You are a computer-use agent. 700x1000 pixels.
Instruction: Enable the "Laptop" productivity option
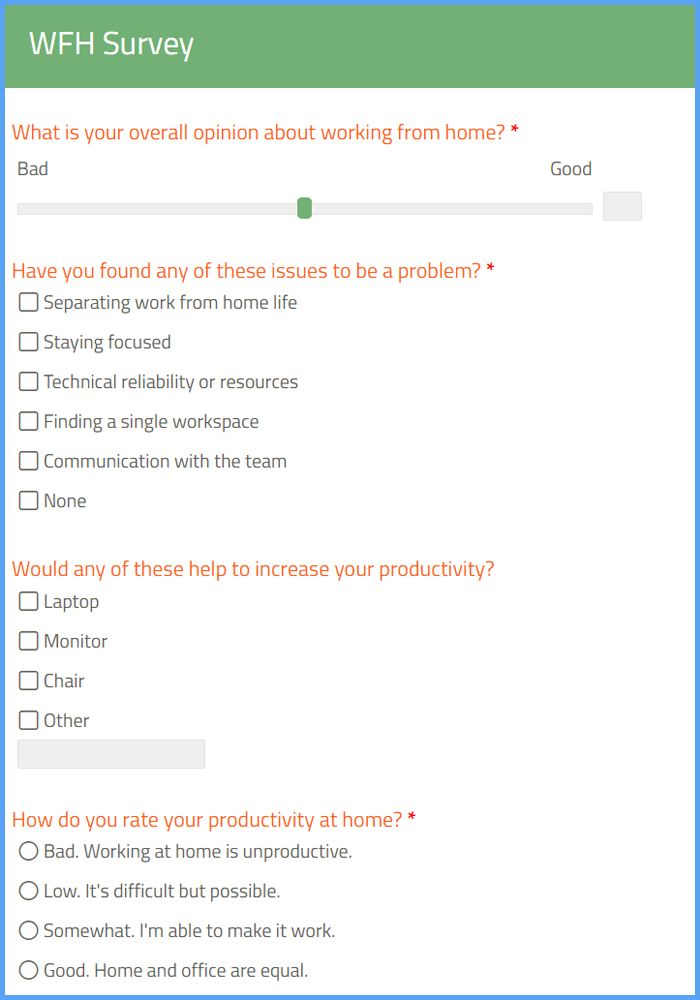28,601
